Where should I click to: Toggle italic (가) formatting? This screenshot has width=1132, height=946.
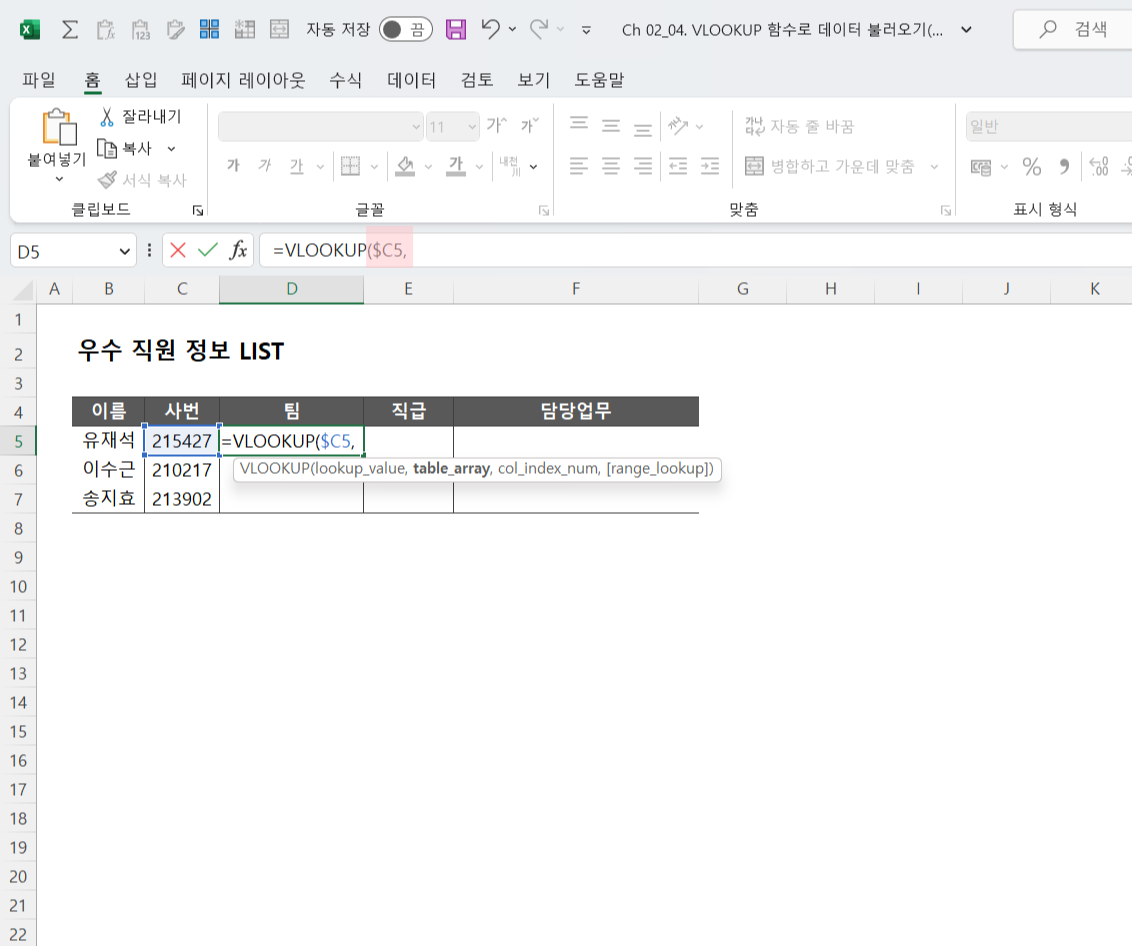pyautogui.click(x=265, y=166)
